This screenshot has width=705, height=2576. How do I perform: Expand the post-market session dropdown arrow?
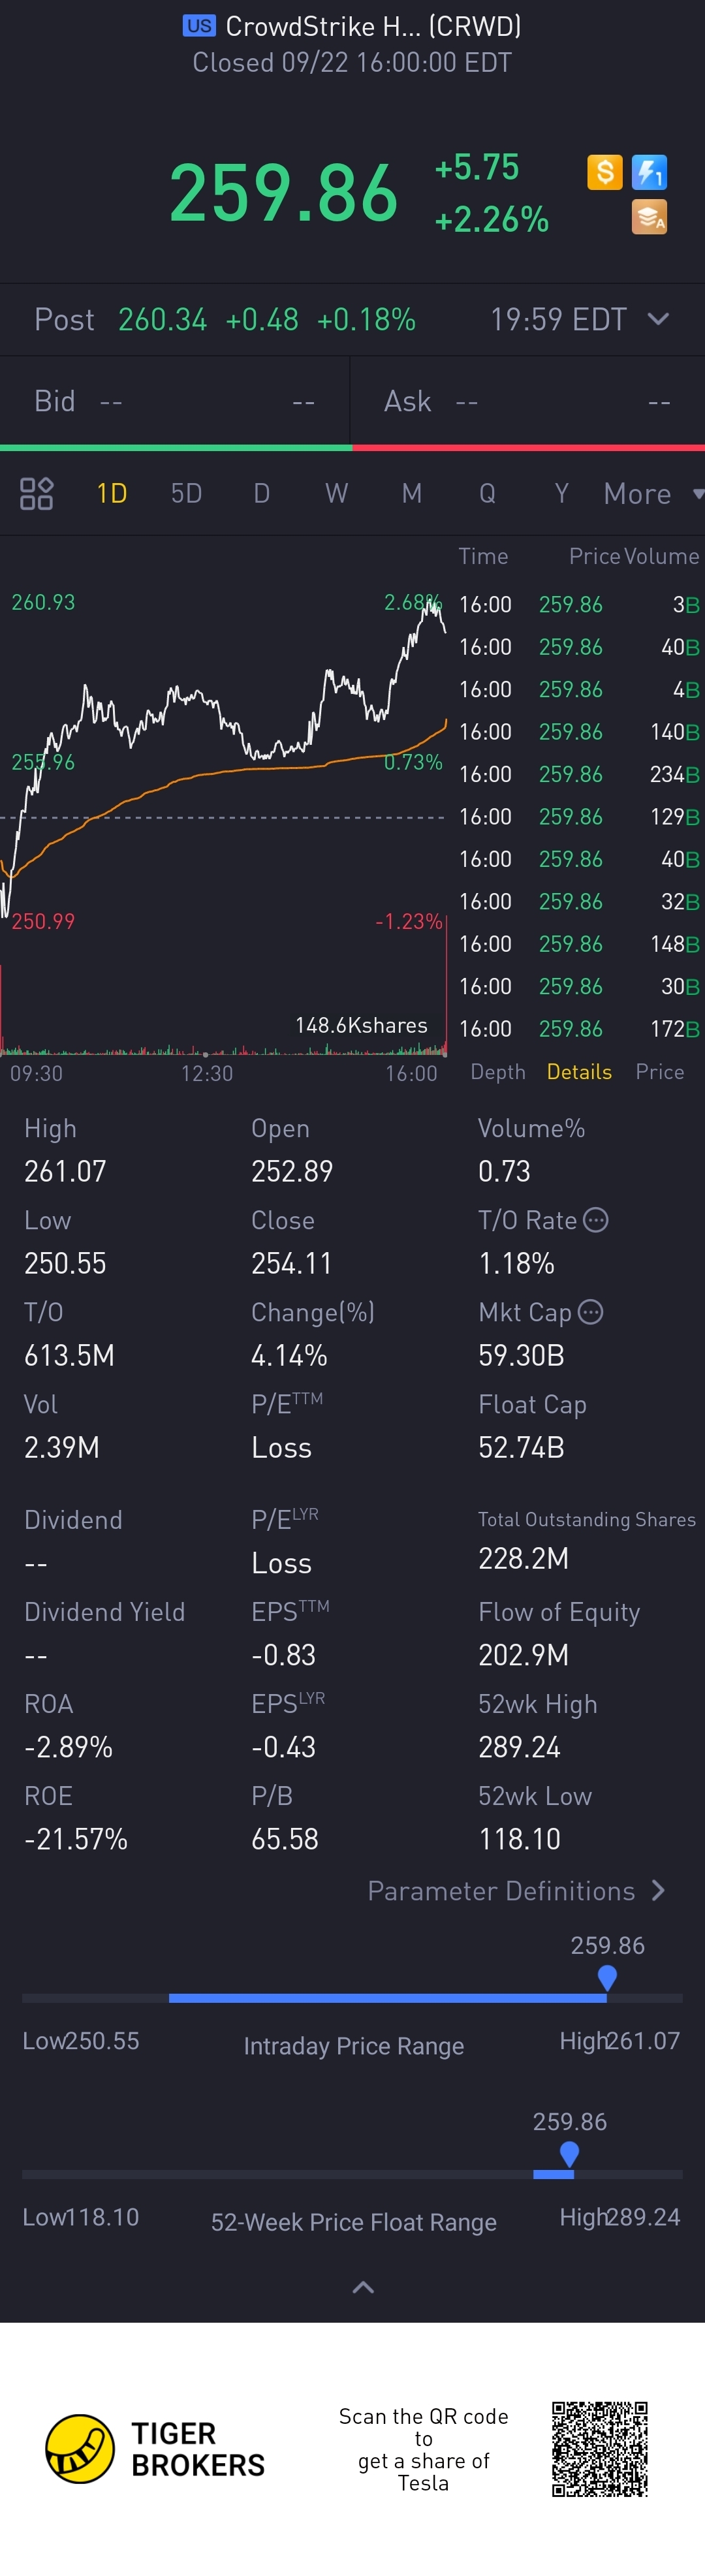point(658,319)
